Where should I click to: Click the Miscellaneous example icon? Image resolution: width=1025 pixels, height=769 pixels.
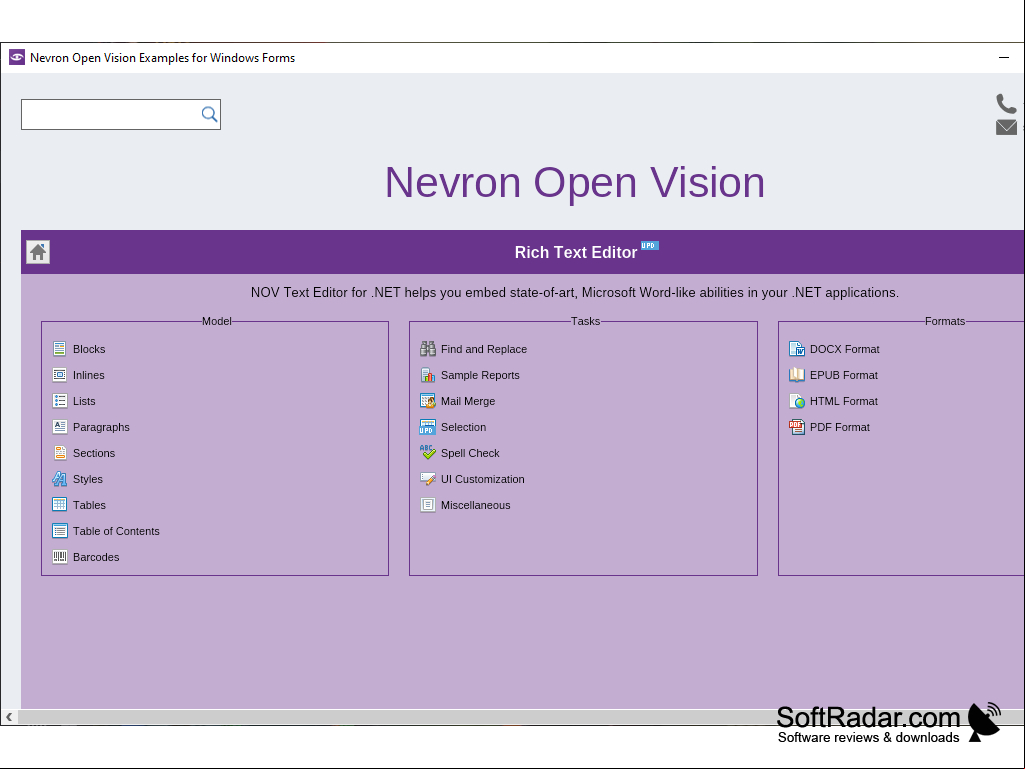(428, 505)
